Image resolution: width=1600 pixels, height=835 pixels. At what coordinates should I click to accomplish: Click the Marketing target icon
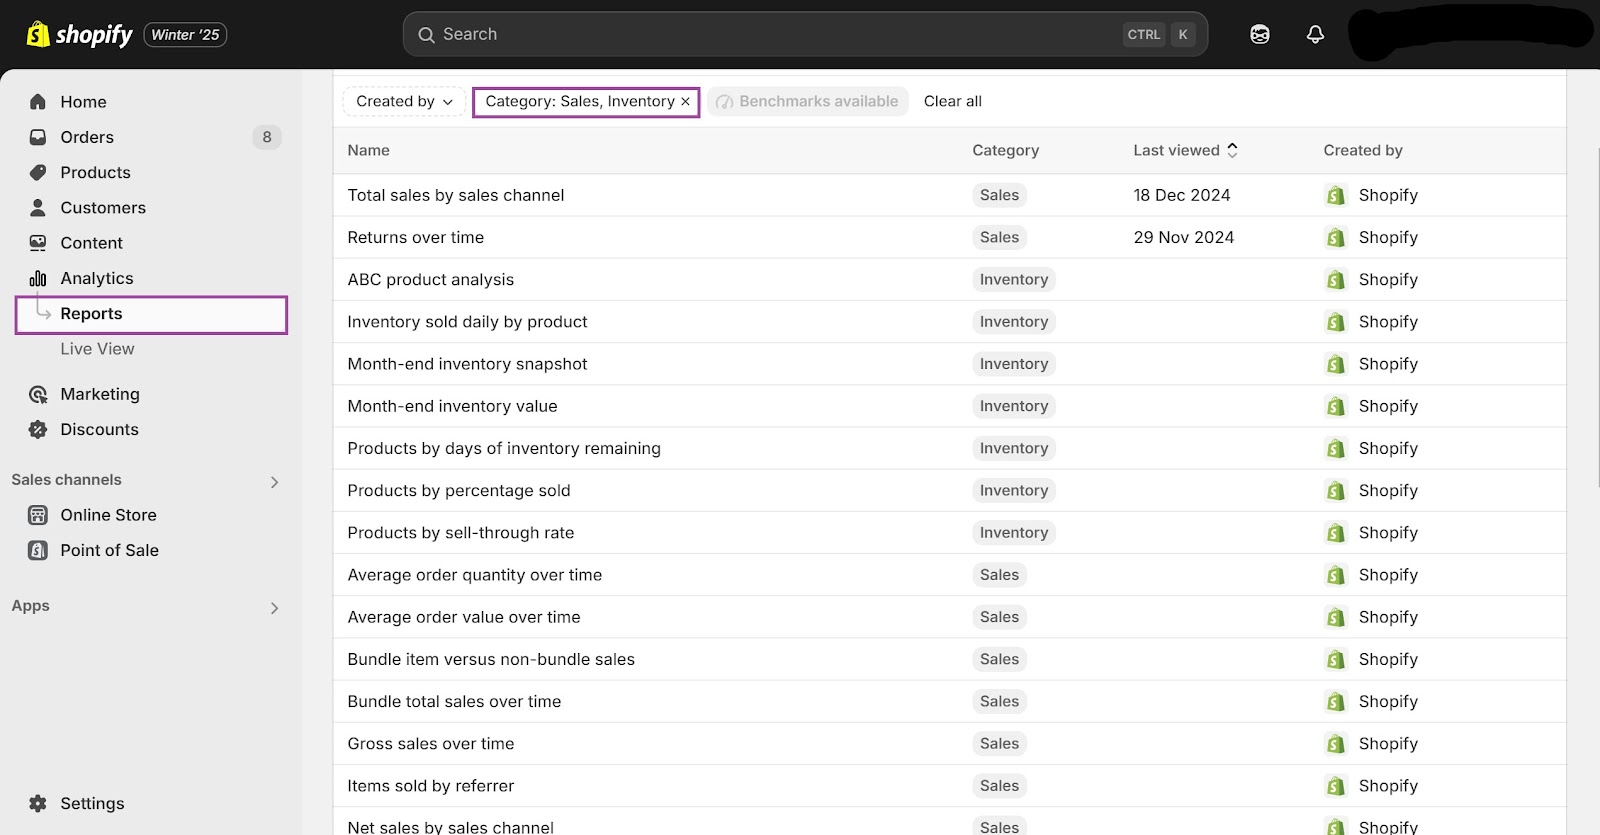tap(38, 394)
